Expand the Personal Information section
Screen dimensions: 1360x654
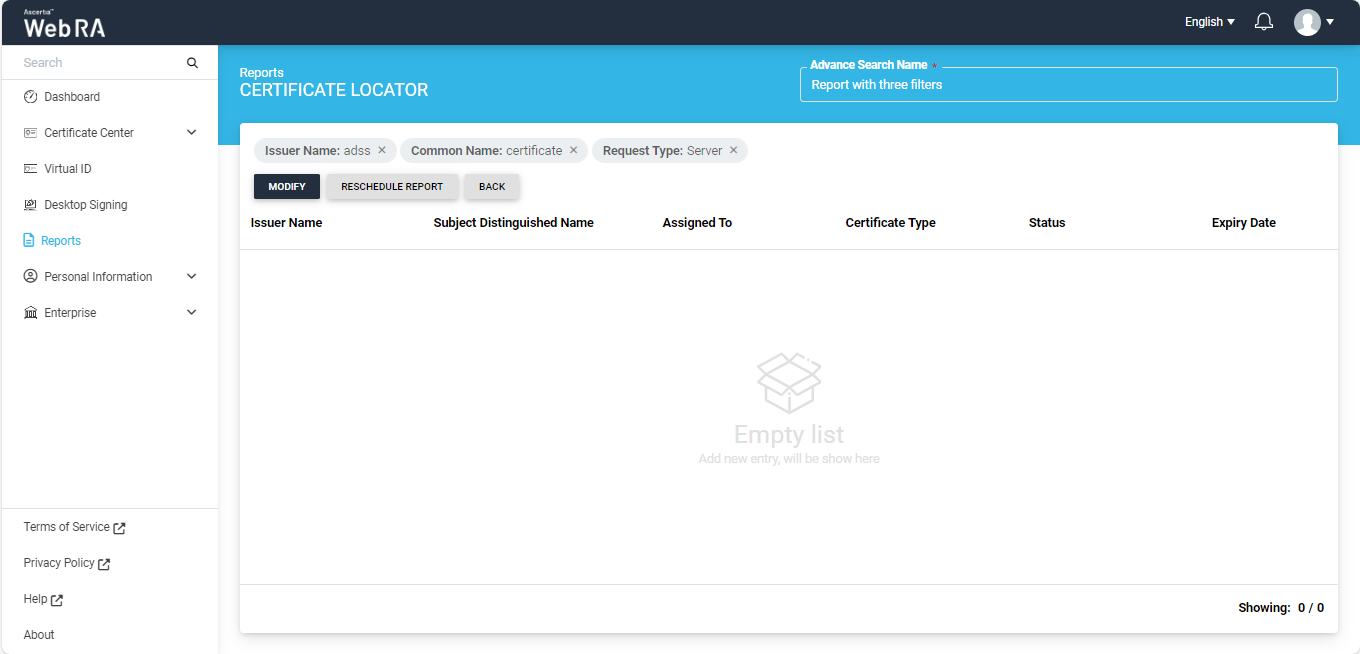[192, 277]
